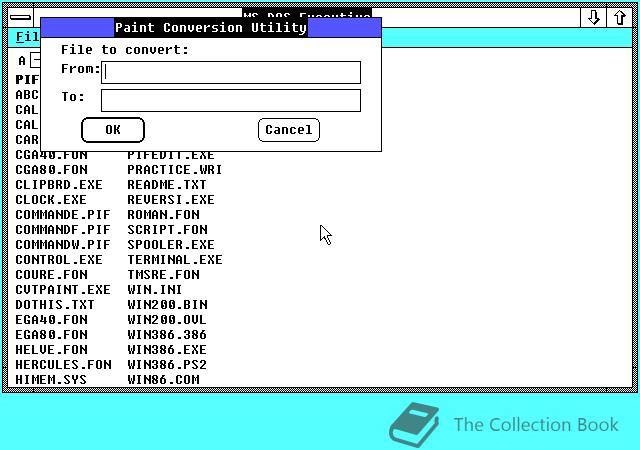Open the MS-DOS Executive control menu box

(20, 17)
